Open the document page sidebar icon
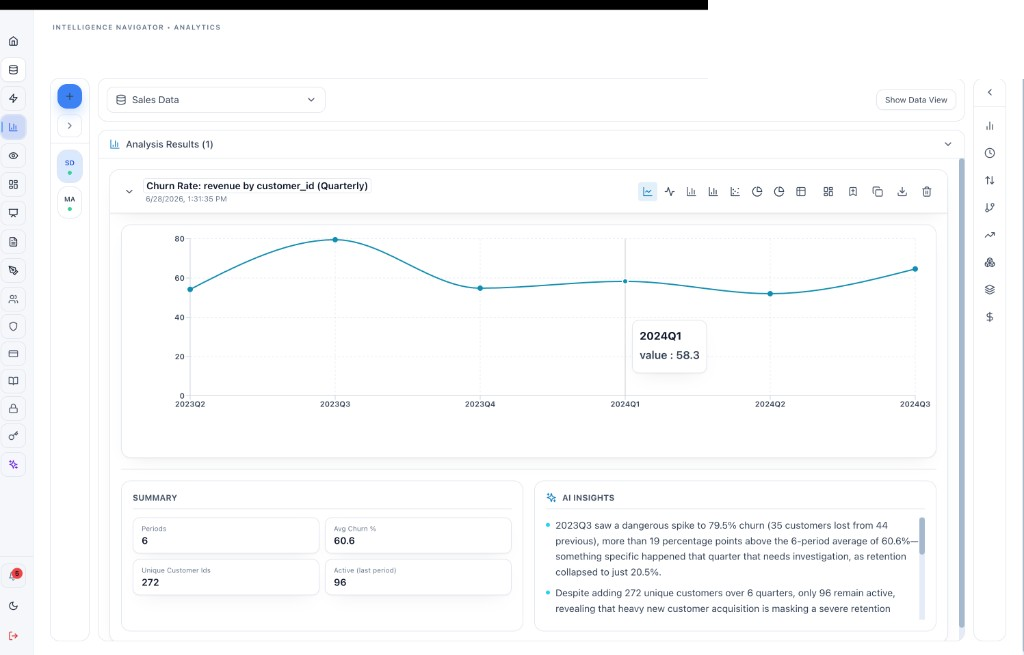The image size is (1024, 655). [x=13, y=242]
